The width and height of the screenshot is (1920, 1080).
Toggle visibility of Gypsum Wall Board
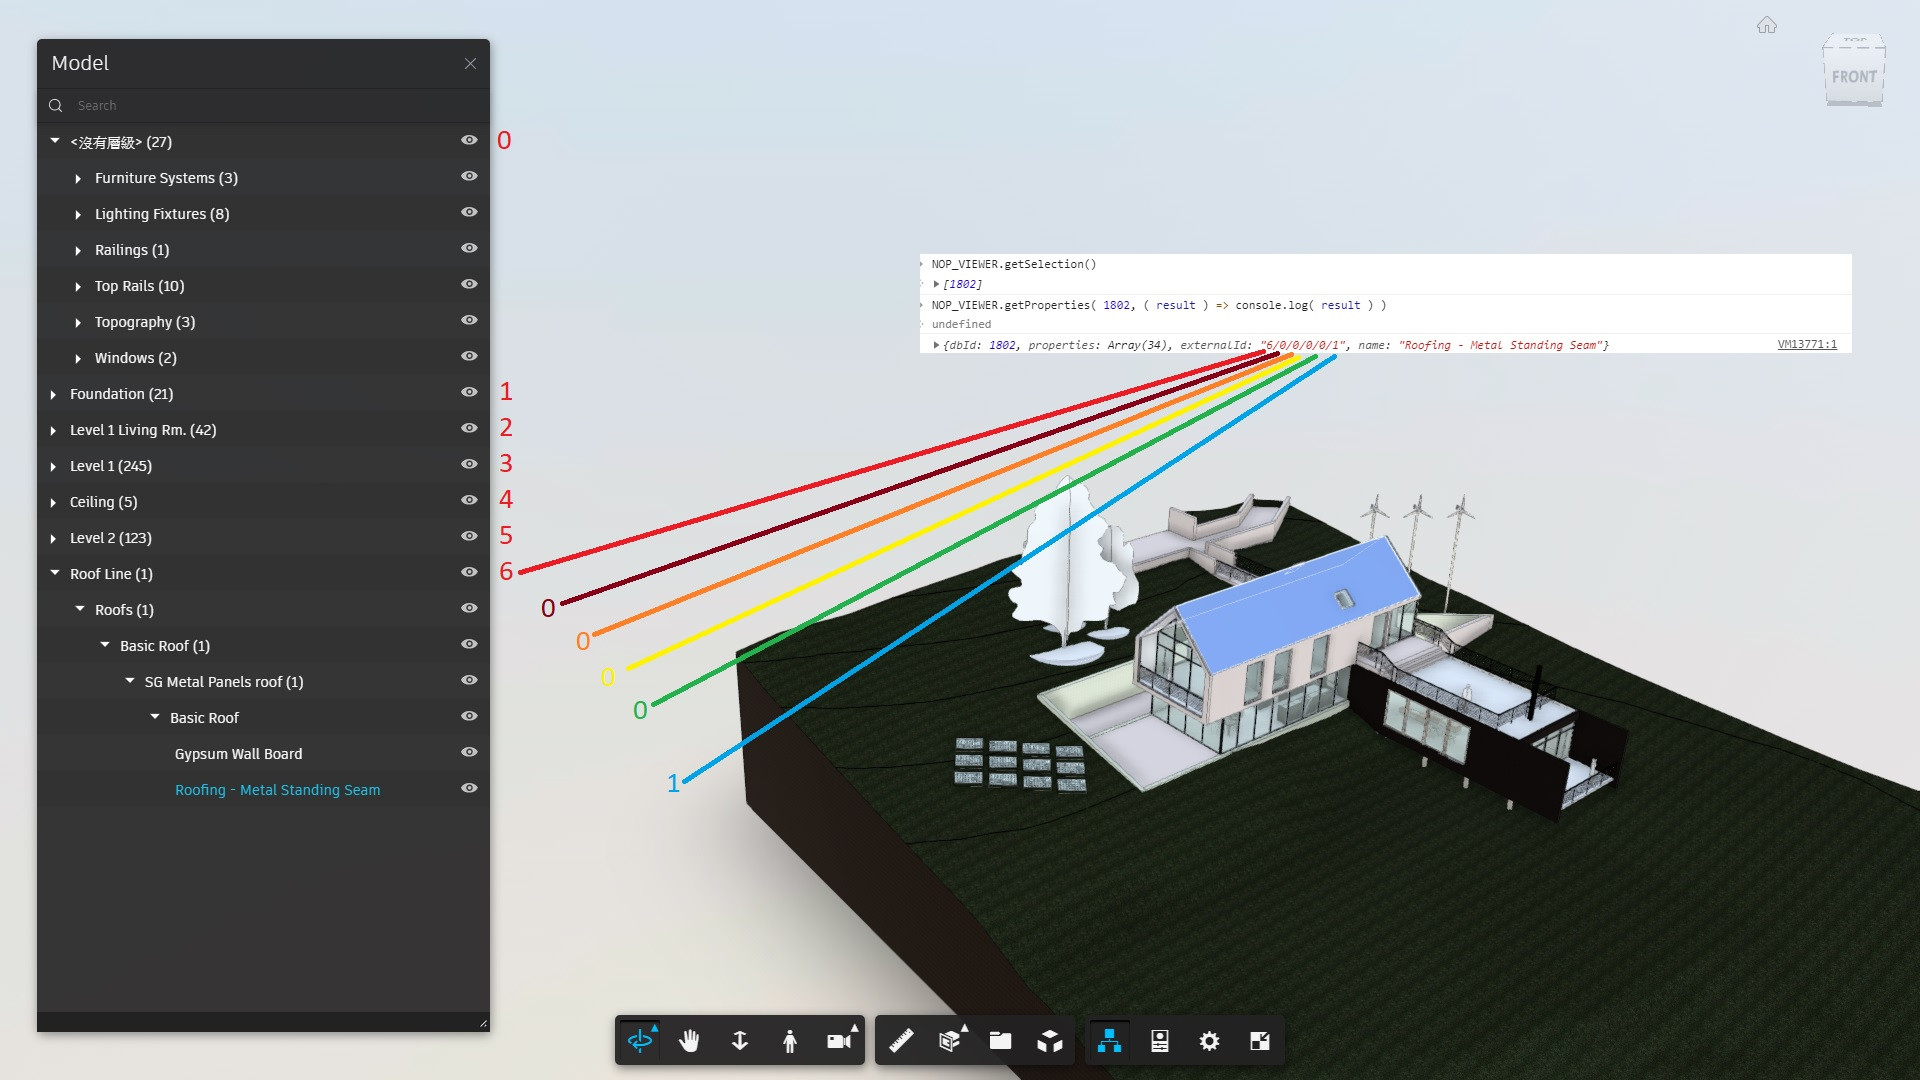point(469,752)
